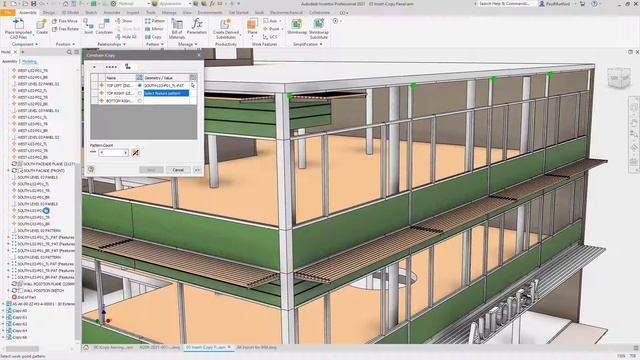Click Geometry / Value column header

(166, 78)
